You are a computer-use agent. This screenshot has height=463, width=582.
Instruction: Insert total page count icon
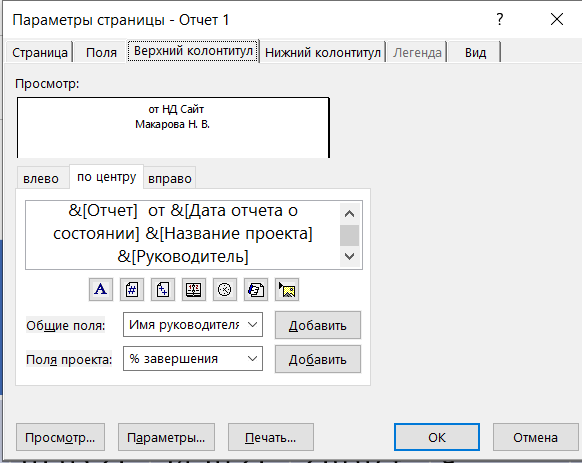pos(163,289)
